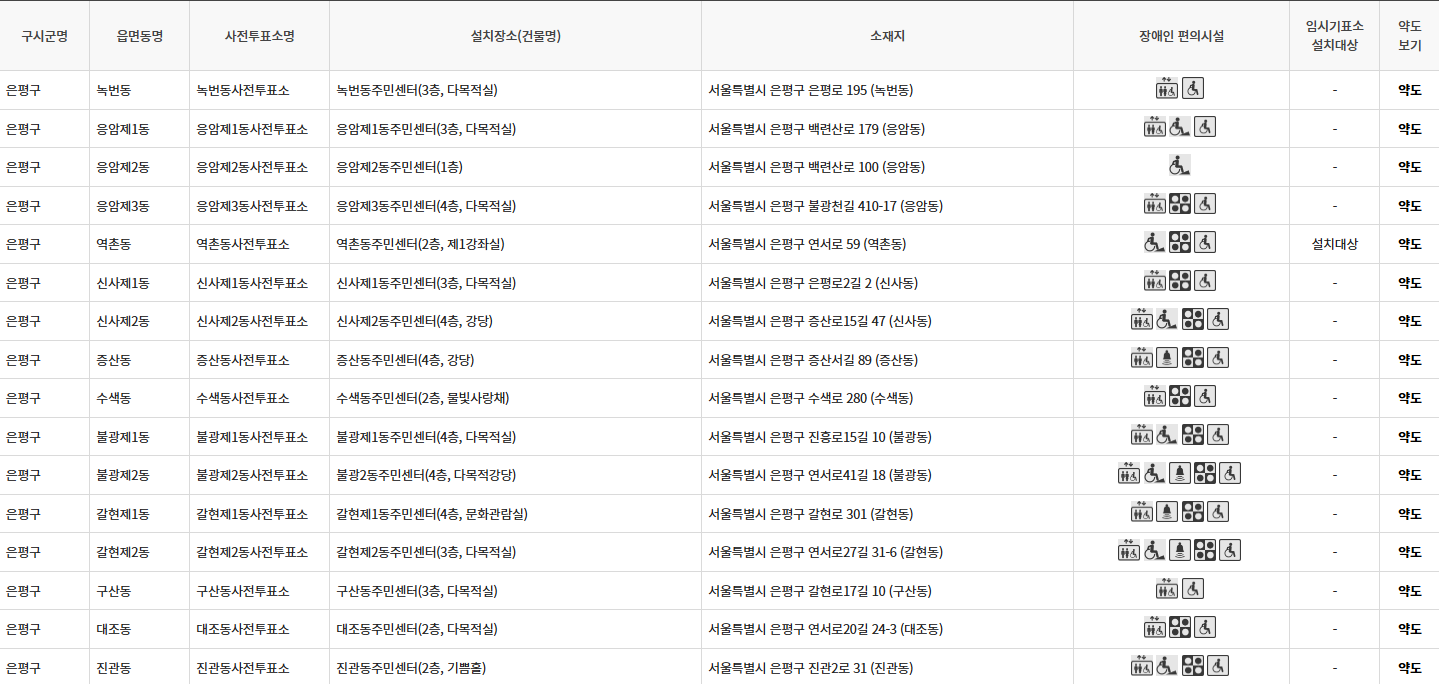Viewport: 1439px width, 684px height.
Task: Click the 장애인 편의시설 column header
Action: tap(1182, 36)
